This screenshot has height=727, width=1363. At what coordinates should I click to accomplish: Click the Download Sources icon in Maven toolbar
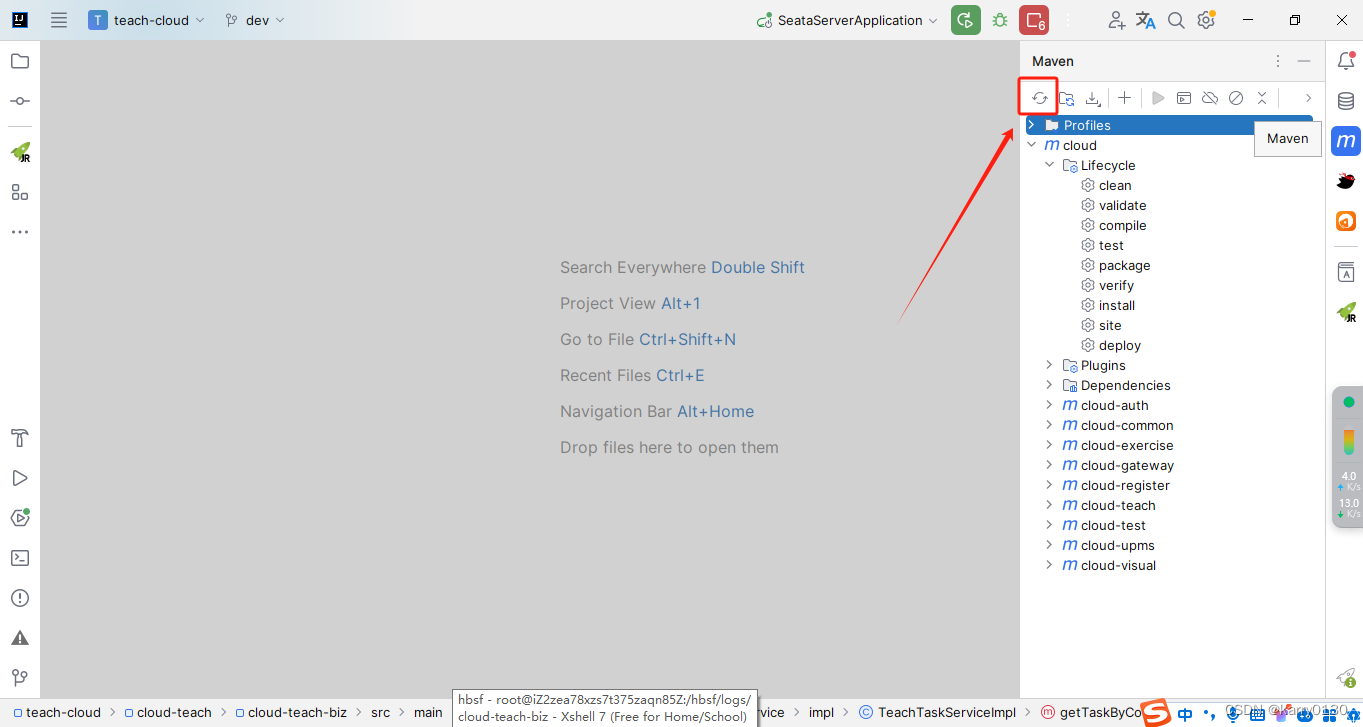pyautogui.click(x=1093, y=97)
